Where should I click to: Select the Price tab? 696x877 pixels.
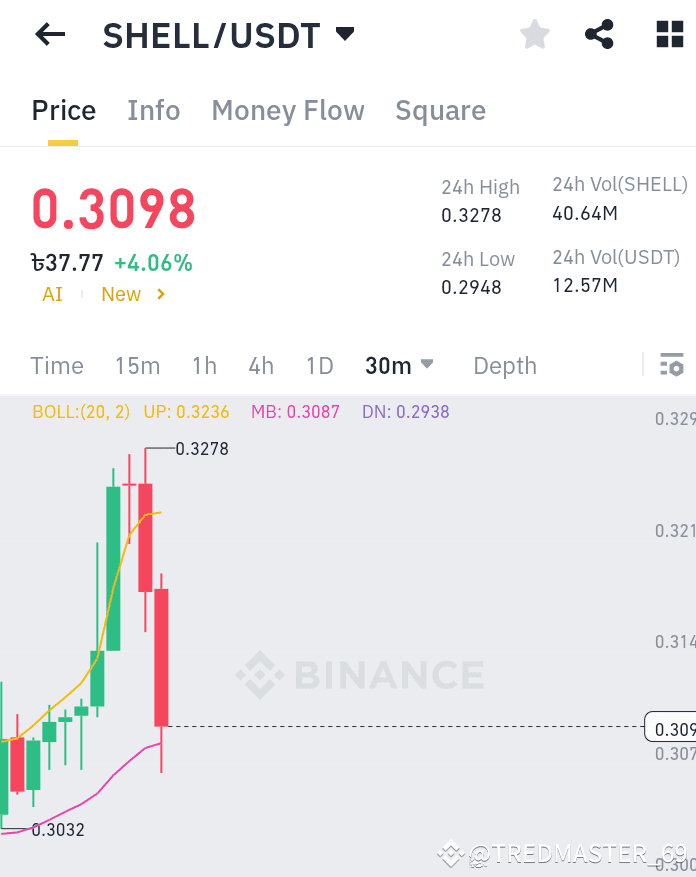pos(63,110)
